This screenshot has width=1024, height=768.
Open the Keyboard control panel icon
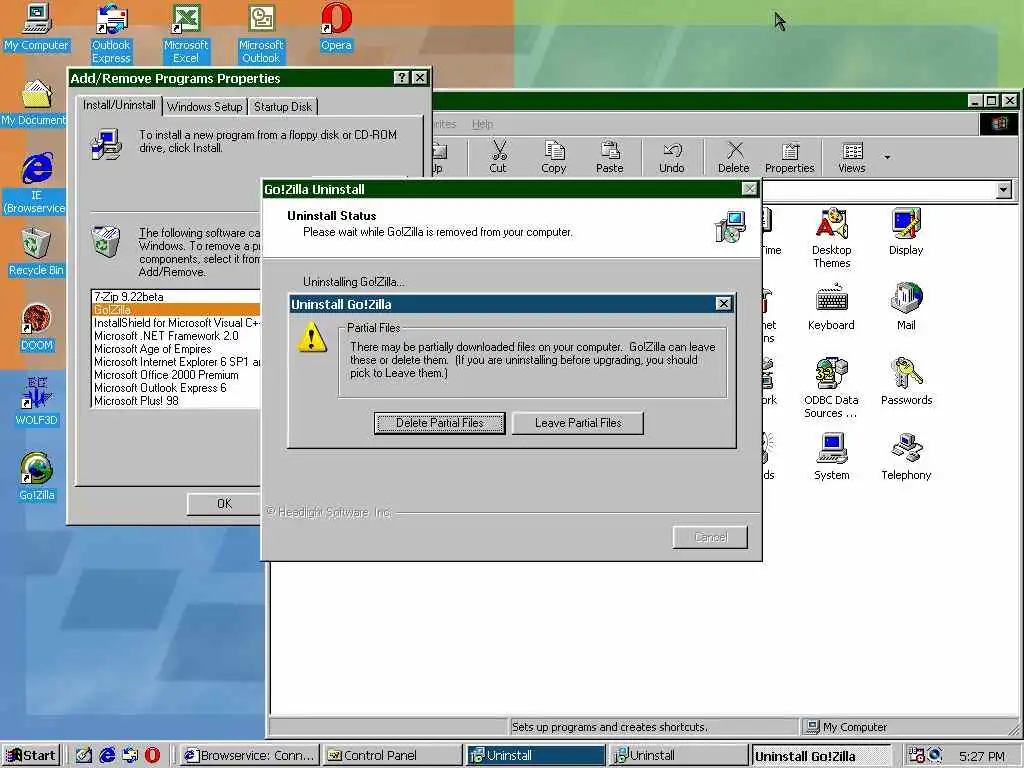pyautogui.click(x=831, y=307)
